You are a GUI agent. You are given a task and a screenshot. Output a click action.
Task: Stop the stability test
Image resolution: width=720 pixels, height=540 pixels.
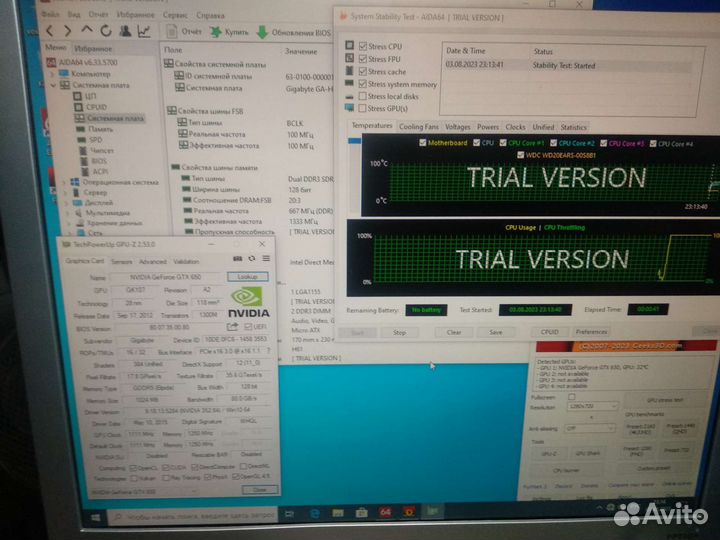pos(399,332)
